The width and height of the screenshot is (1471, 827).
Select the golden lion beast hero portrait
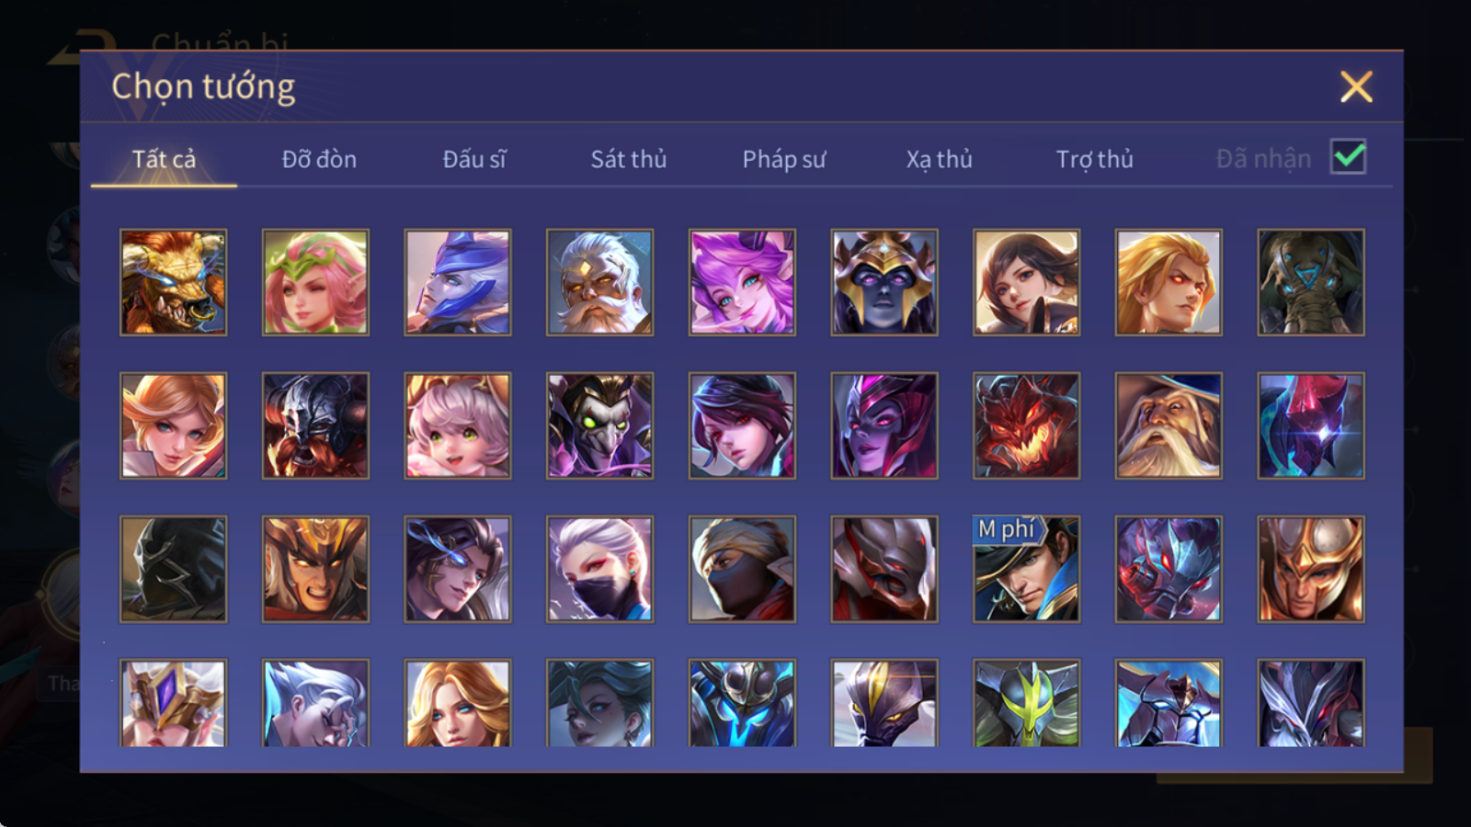tap(173, 282)
